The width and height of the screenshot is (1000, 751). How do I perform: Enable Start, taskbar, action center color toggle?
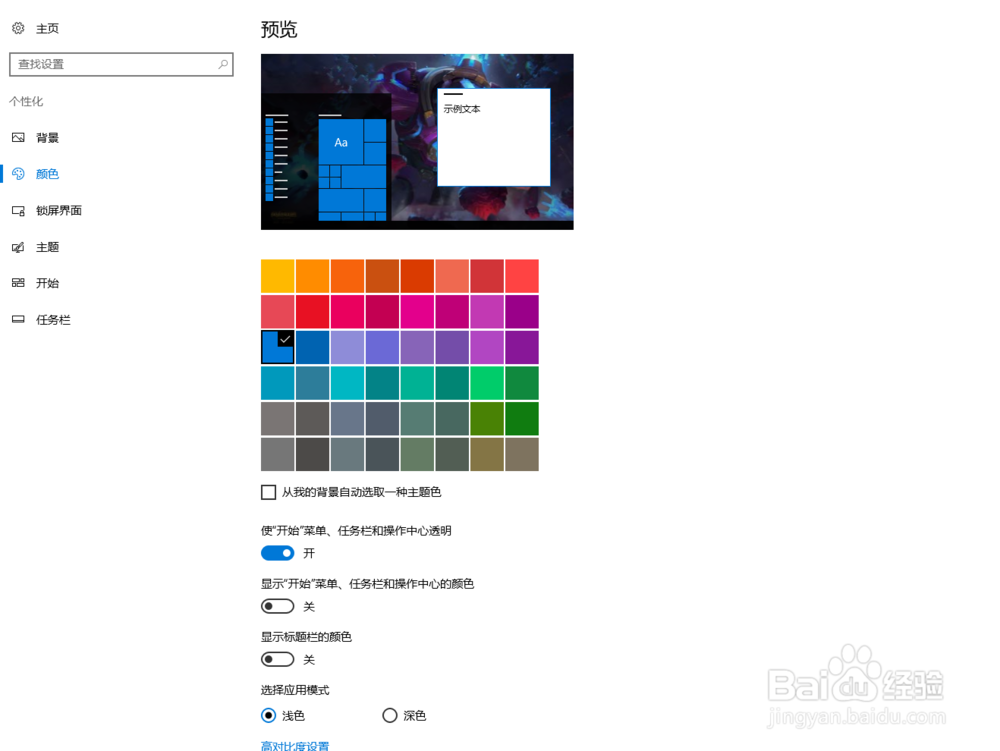pos(277,606)
